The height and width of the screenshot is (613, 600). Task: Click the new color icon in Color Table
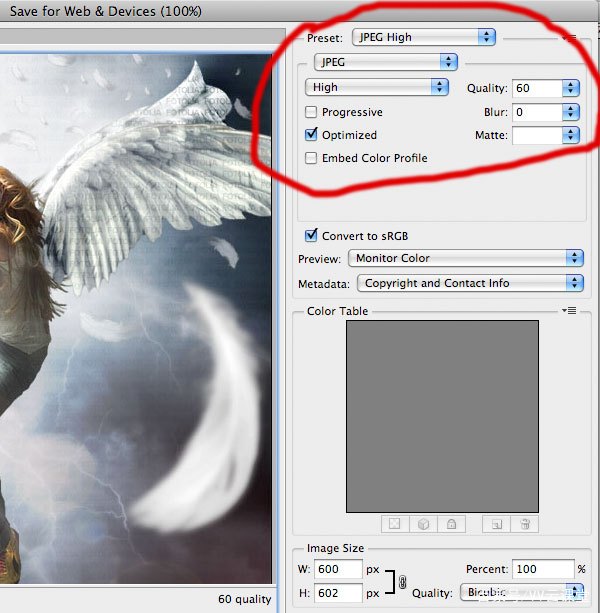(496, 524)
